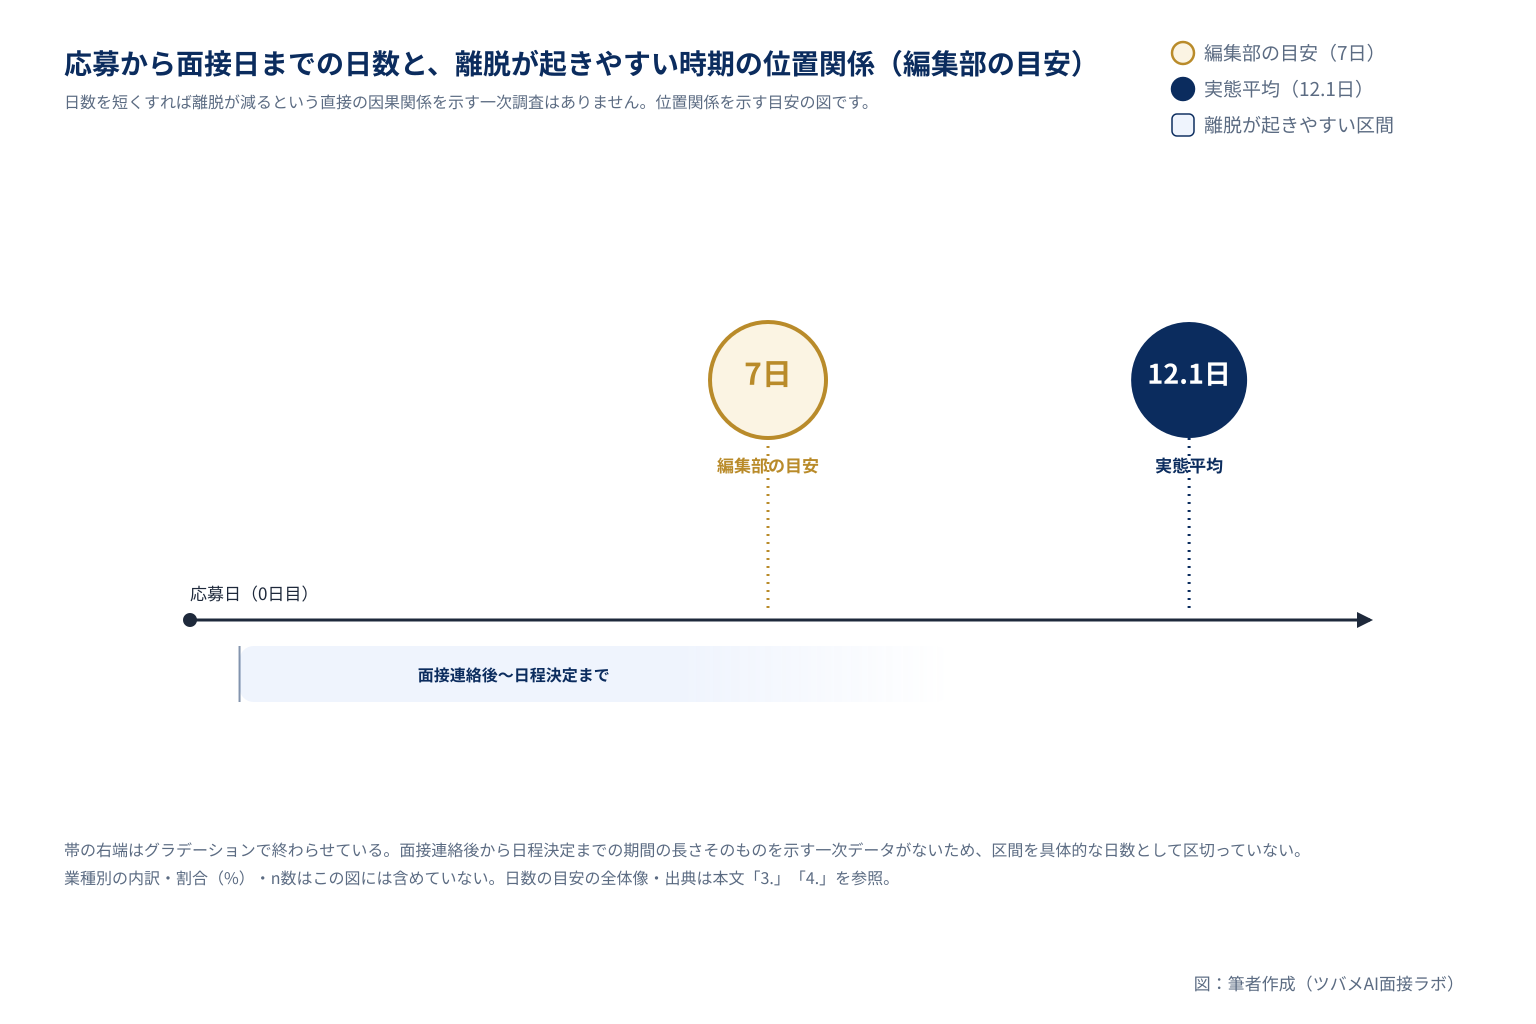1536x1024 pixels.
Task: Click the start dot of the timeline axis
Action: click(190, 620)
